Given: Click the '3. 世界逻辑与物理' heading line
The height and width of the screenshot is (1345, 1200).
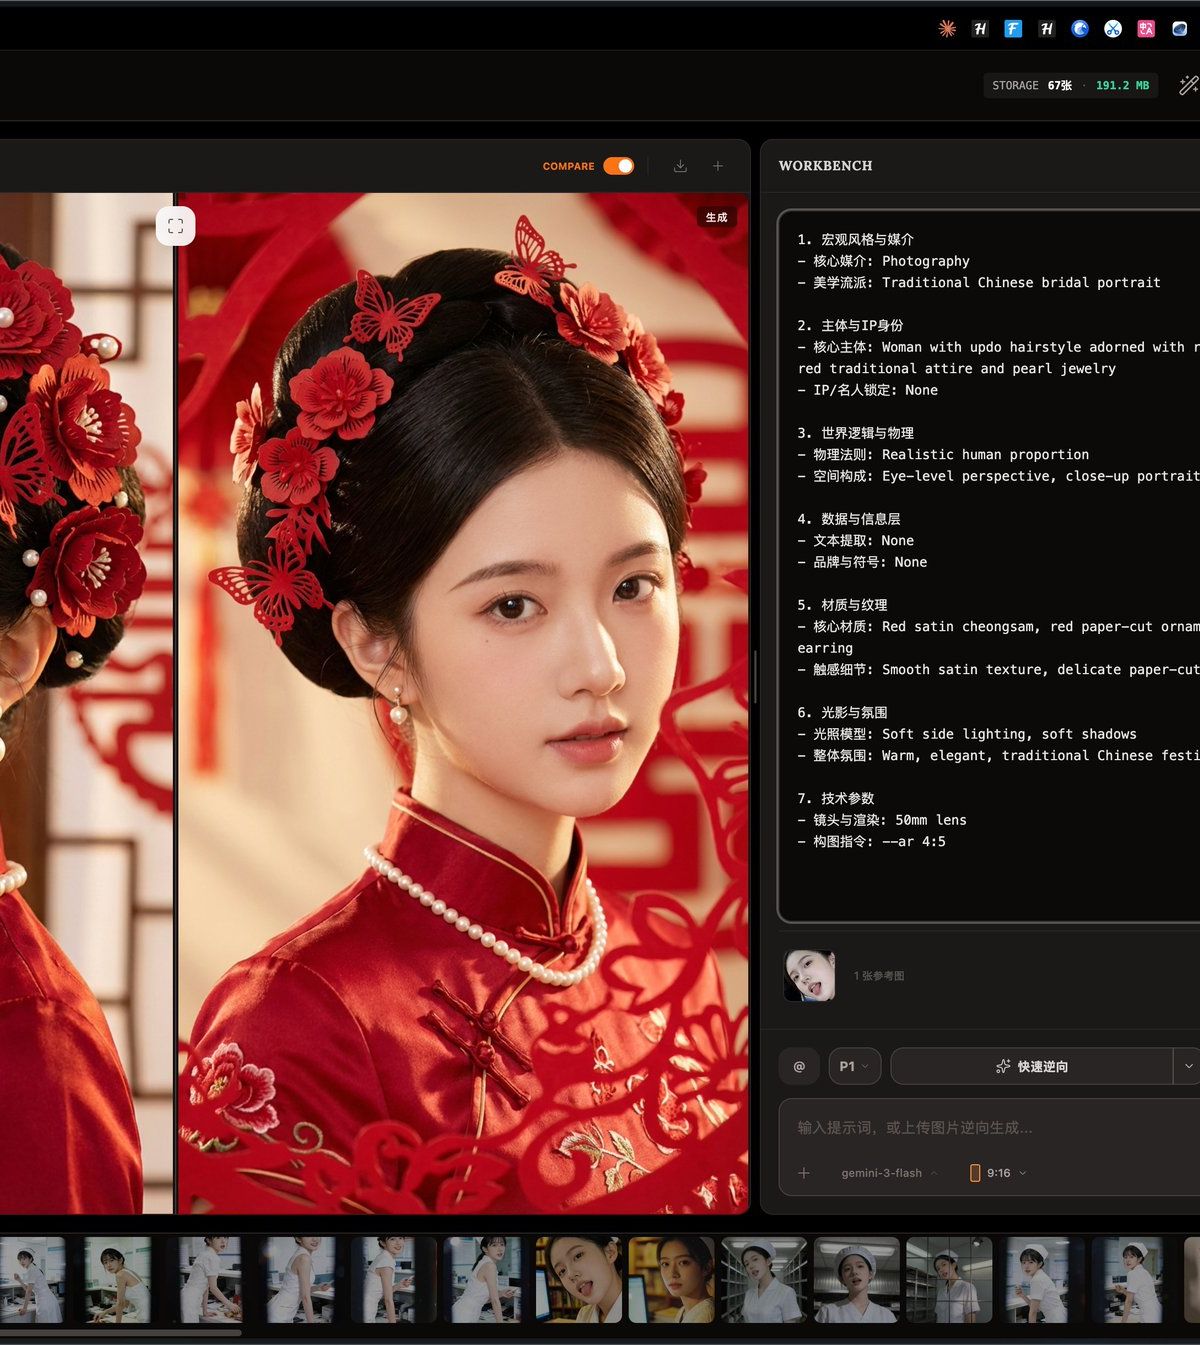Looking at the screenshot, I should point(855,433).
